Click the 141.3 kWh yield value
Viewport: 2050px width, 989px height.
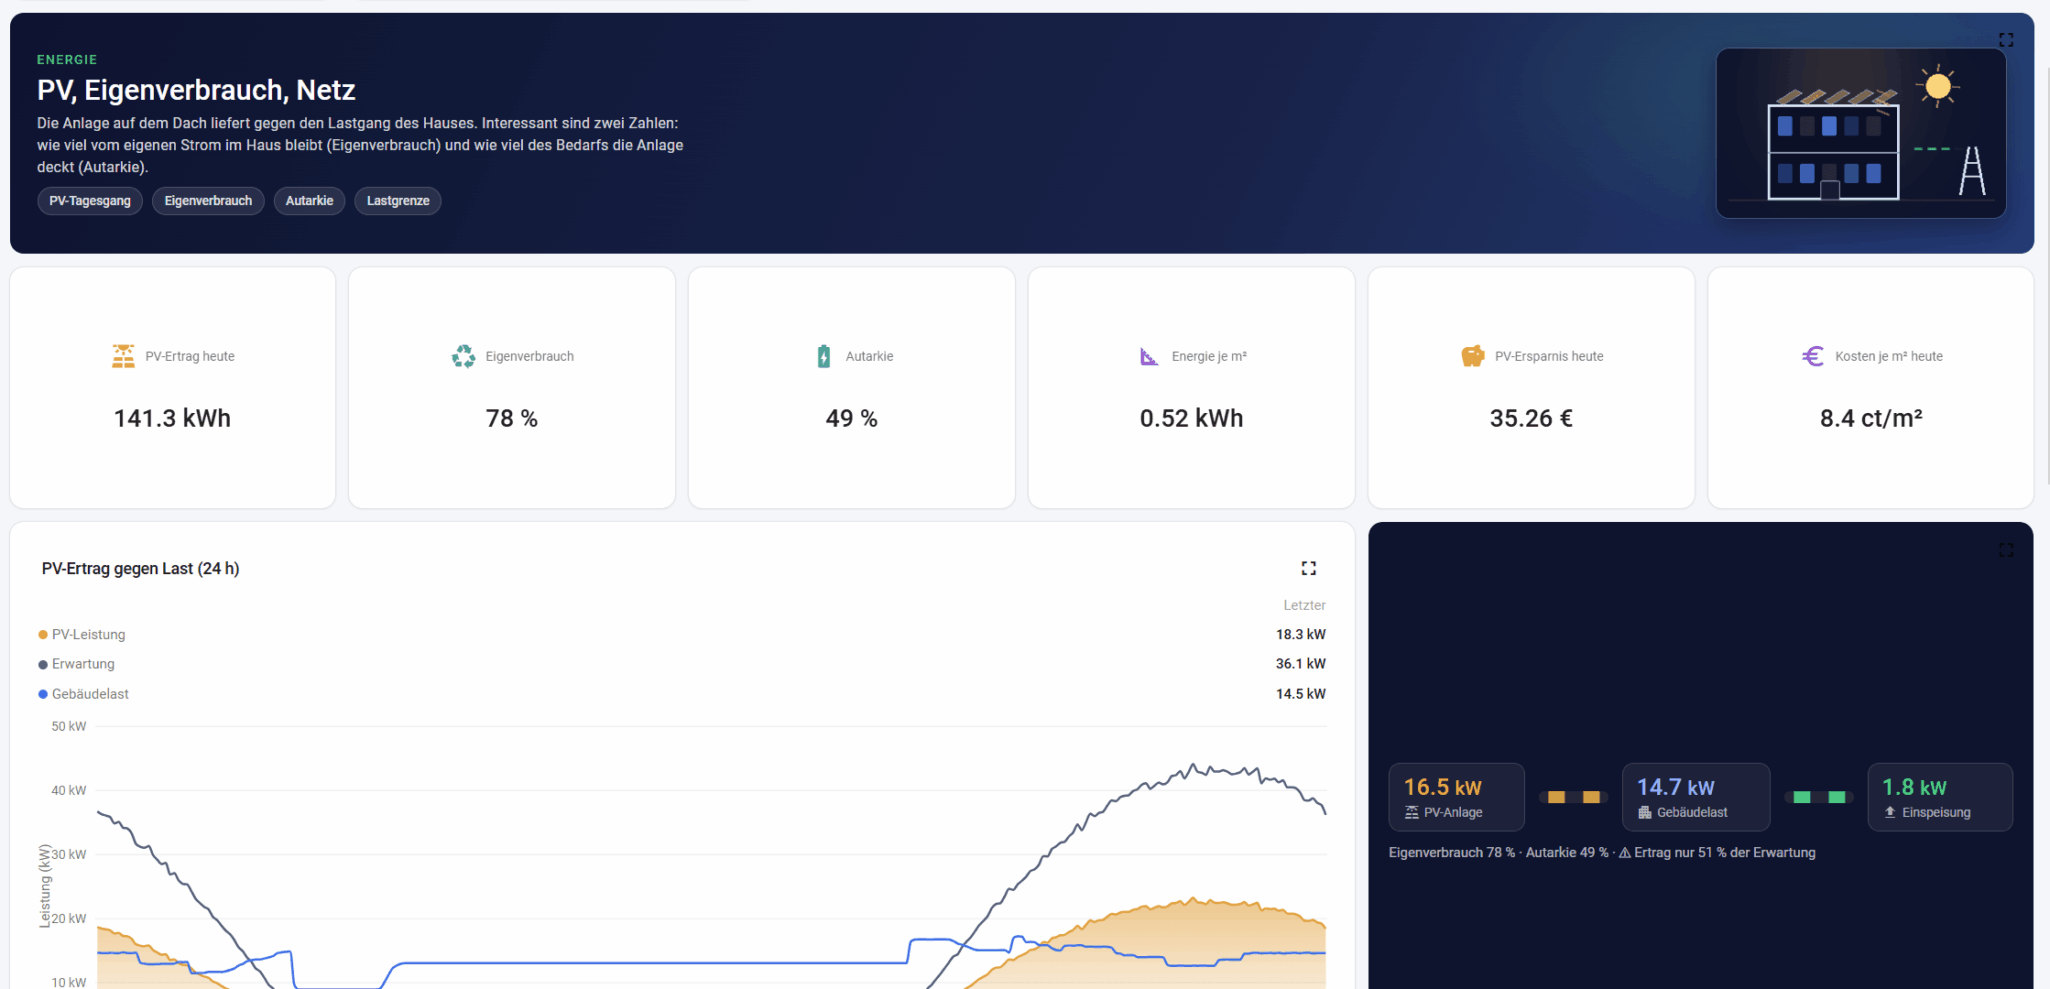[x=172, y=418]
